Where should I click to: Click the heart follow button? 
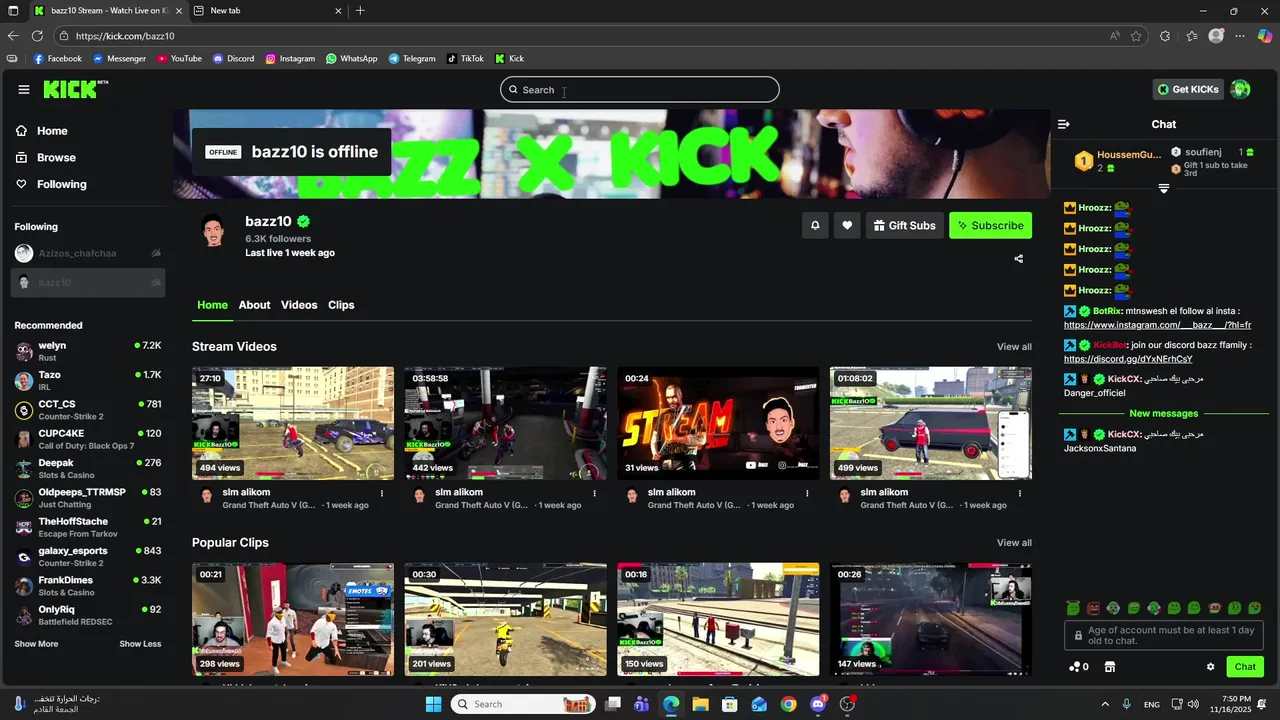click(847, 226)
